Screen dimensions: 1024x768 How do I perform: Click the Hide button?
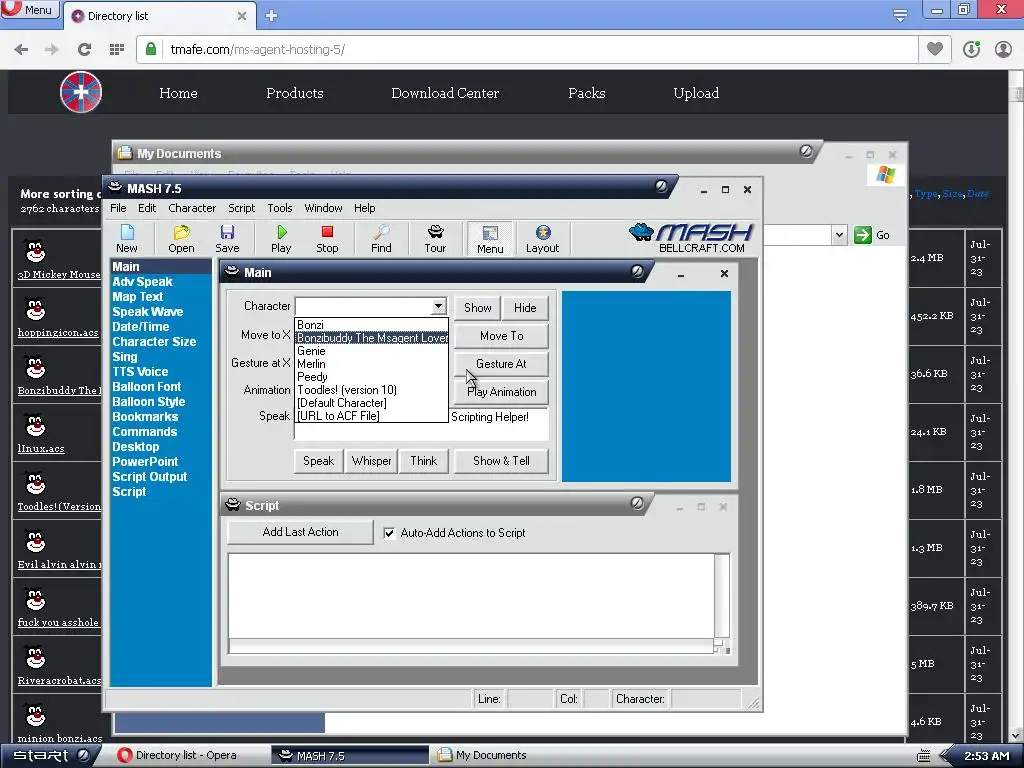(525, 308)
